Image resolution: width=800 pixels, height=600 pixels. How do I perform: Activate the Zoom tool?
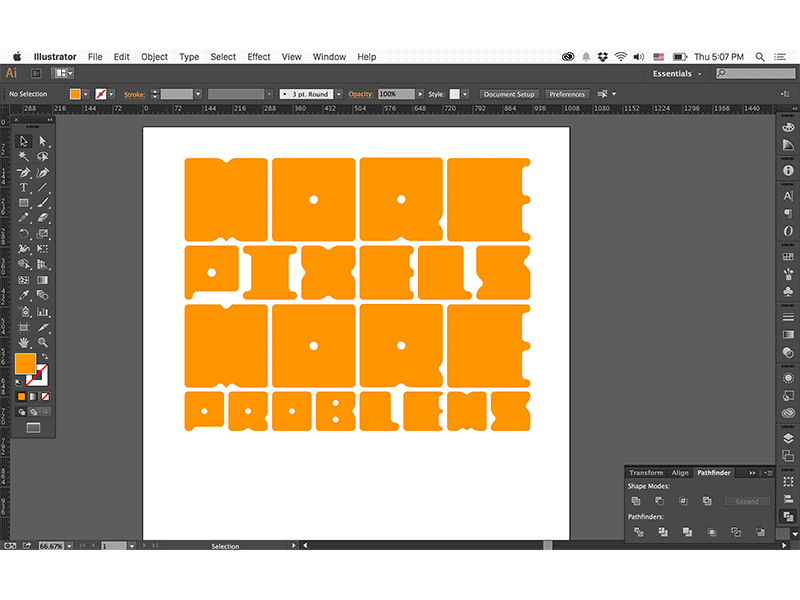41,341
